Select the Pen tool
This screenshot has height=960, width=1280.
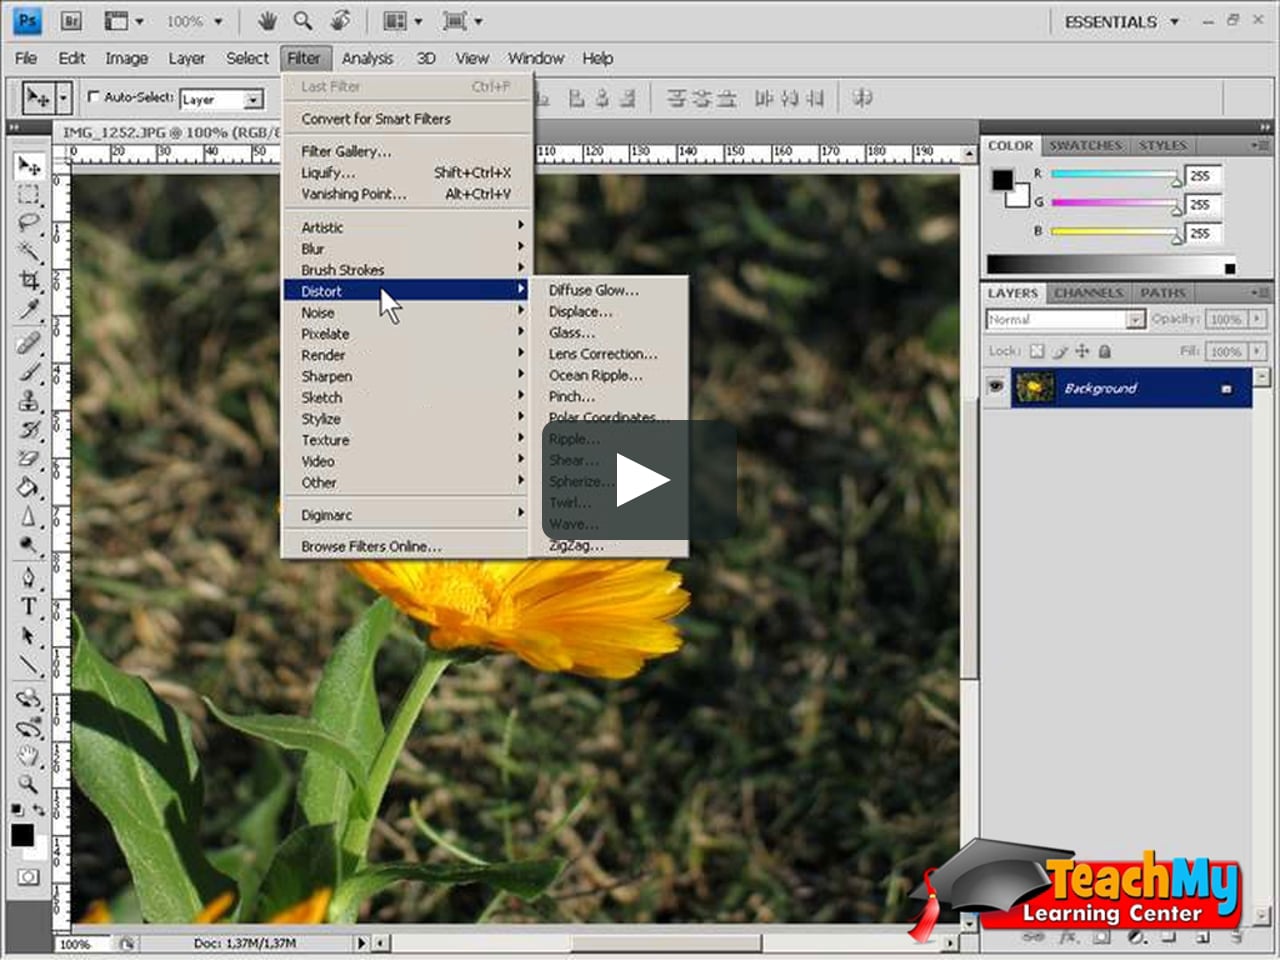(x=28, y=578)
